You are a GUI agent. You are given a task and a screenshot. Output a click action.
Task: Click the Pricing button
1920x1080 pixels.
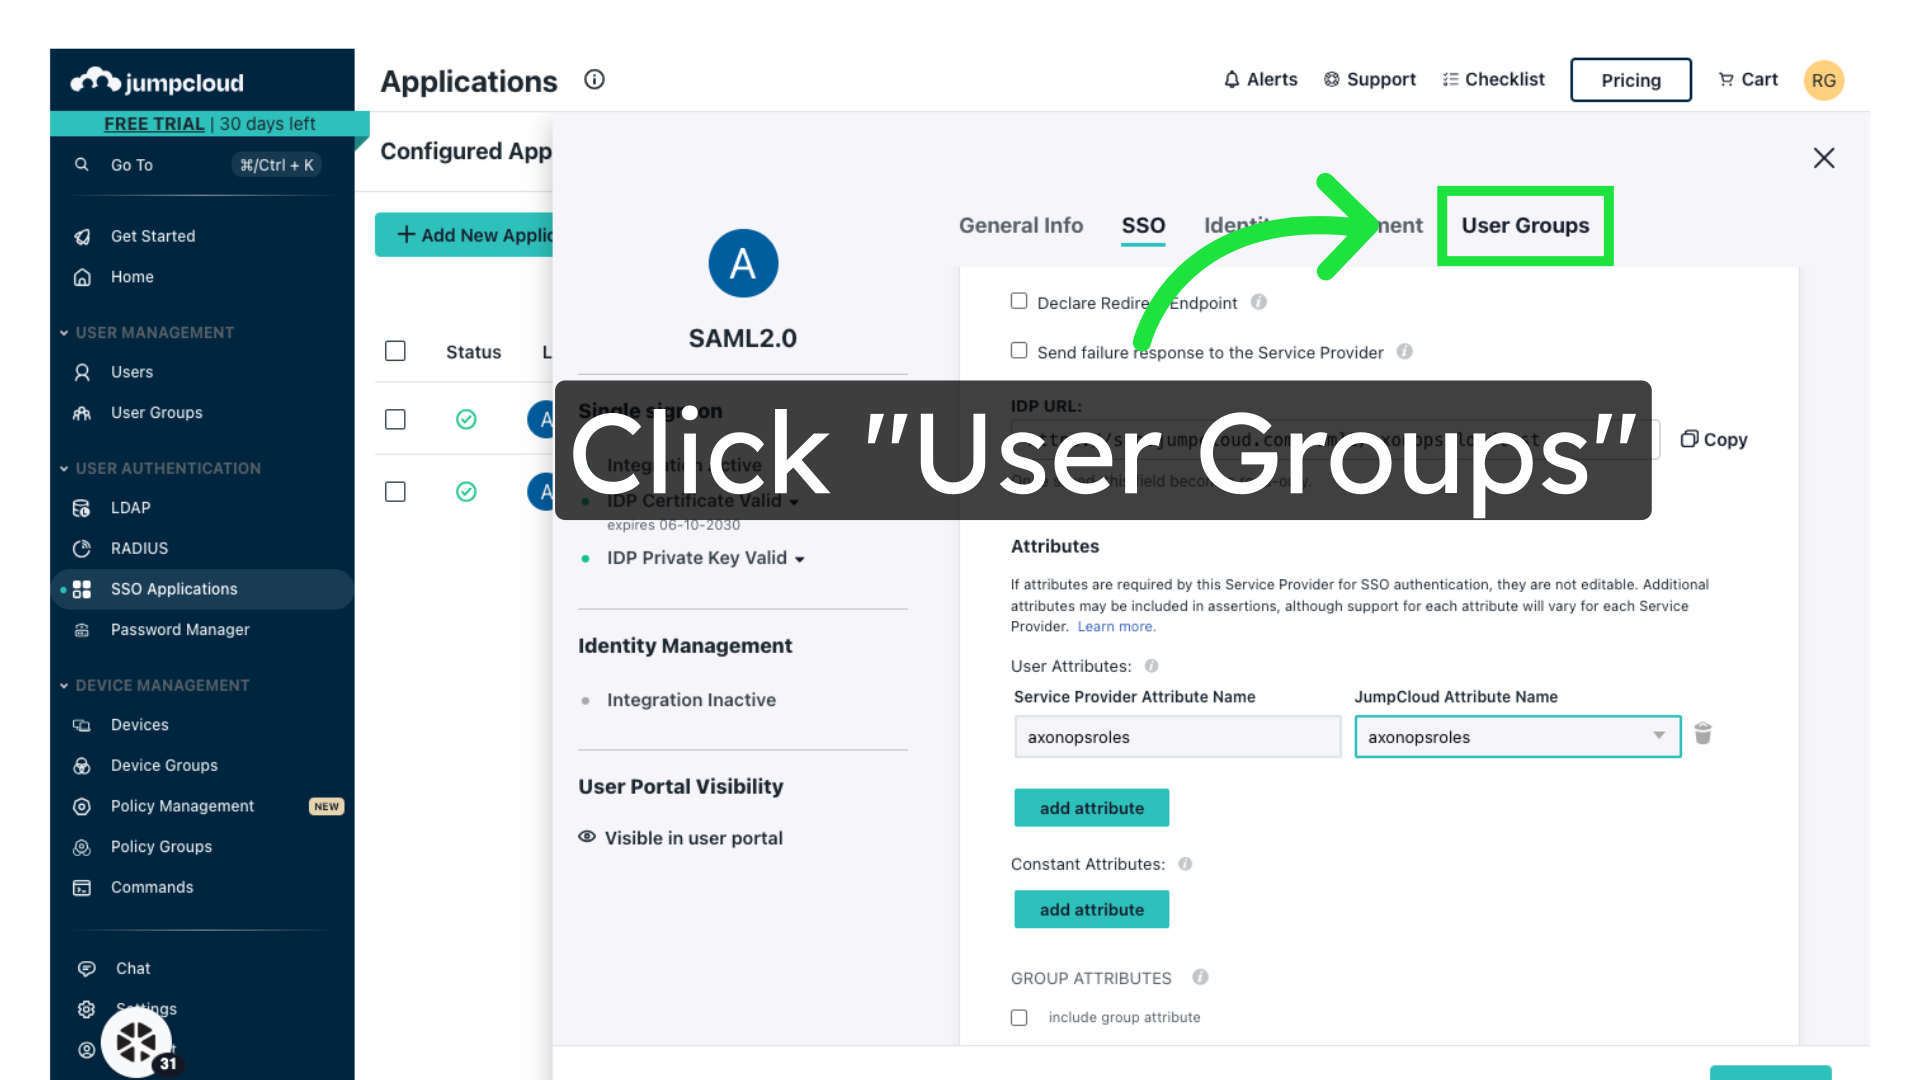click(1630, 80)
